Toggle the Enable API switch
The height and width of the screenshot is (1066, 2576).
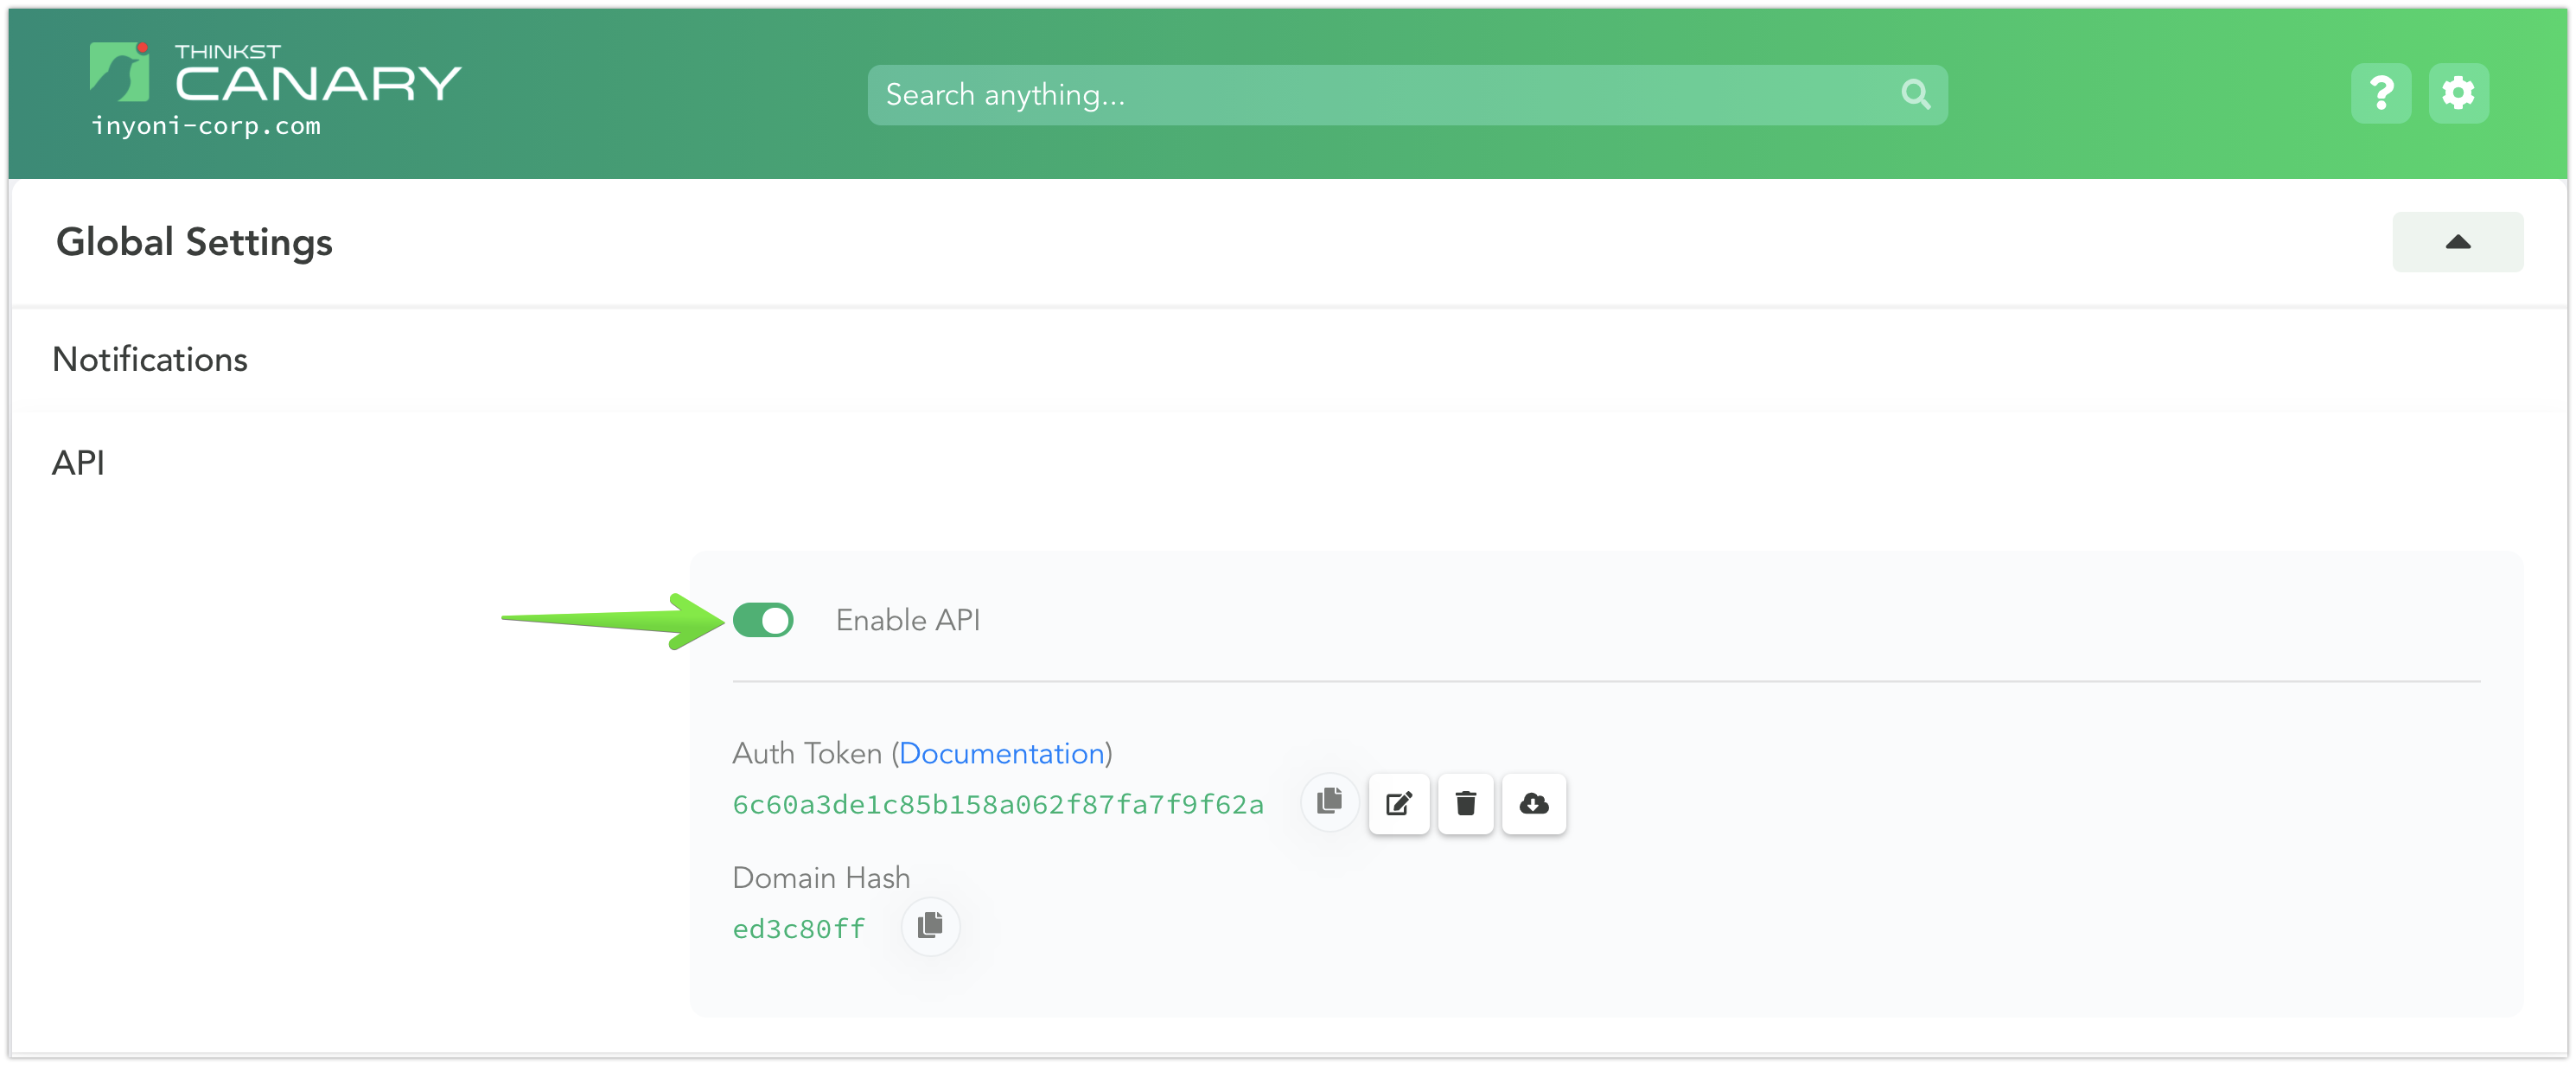[763, 620]
